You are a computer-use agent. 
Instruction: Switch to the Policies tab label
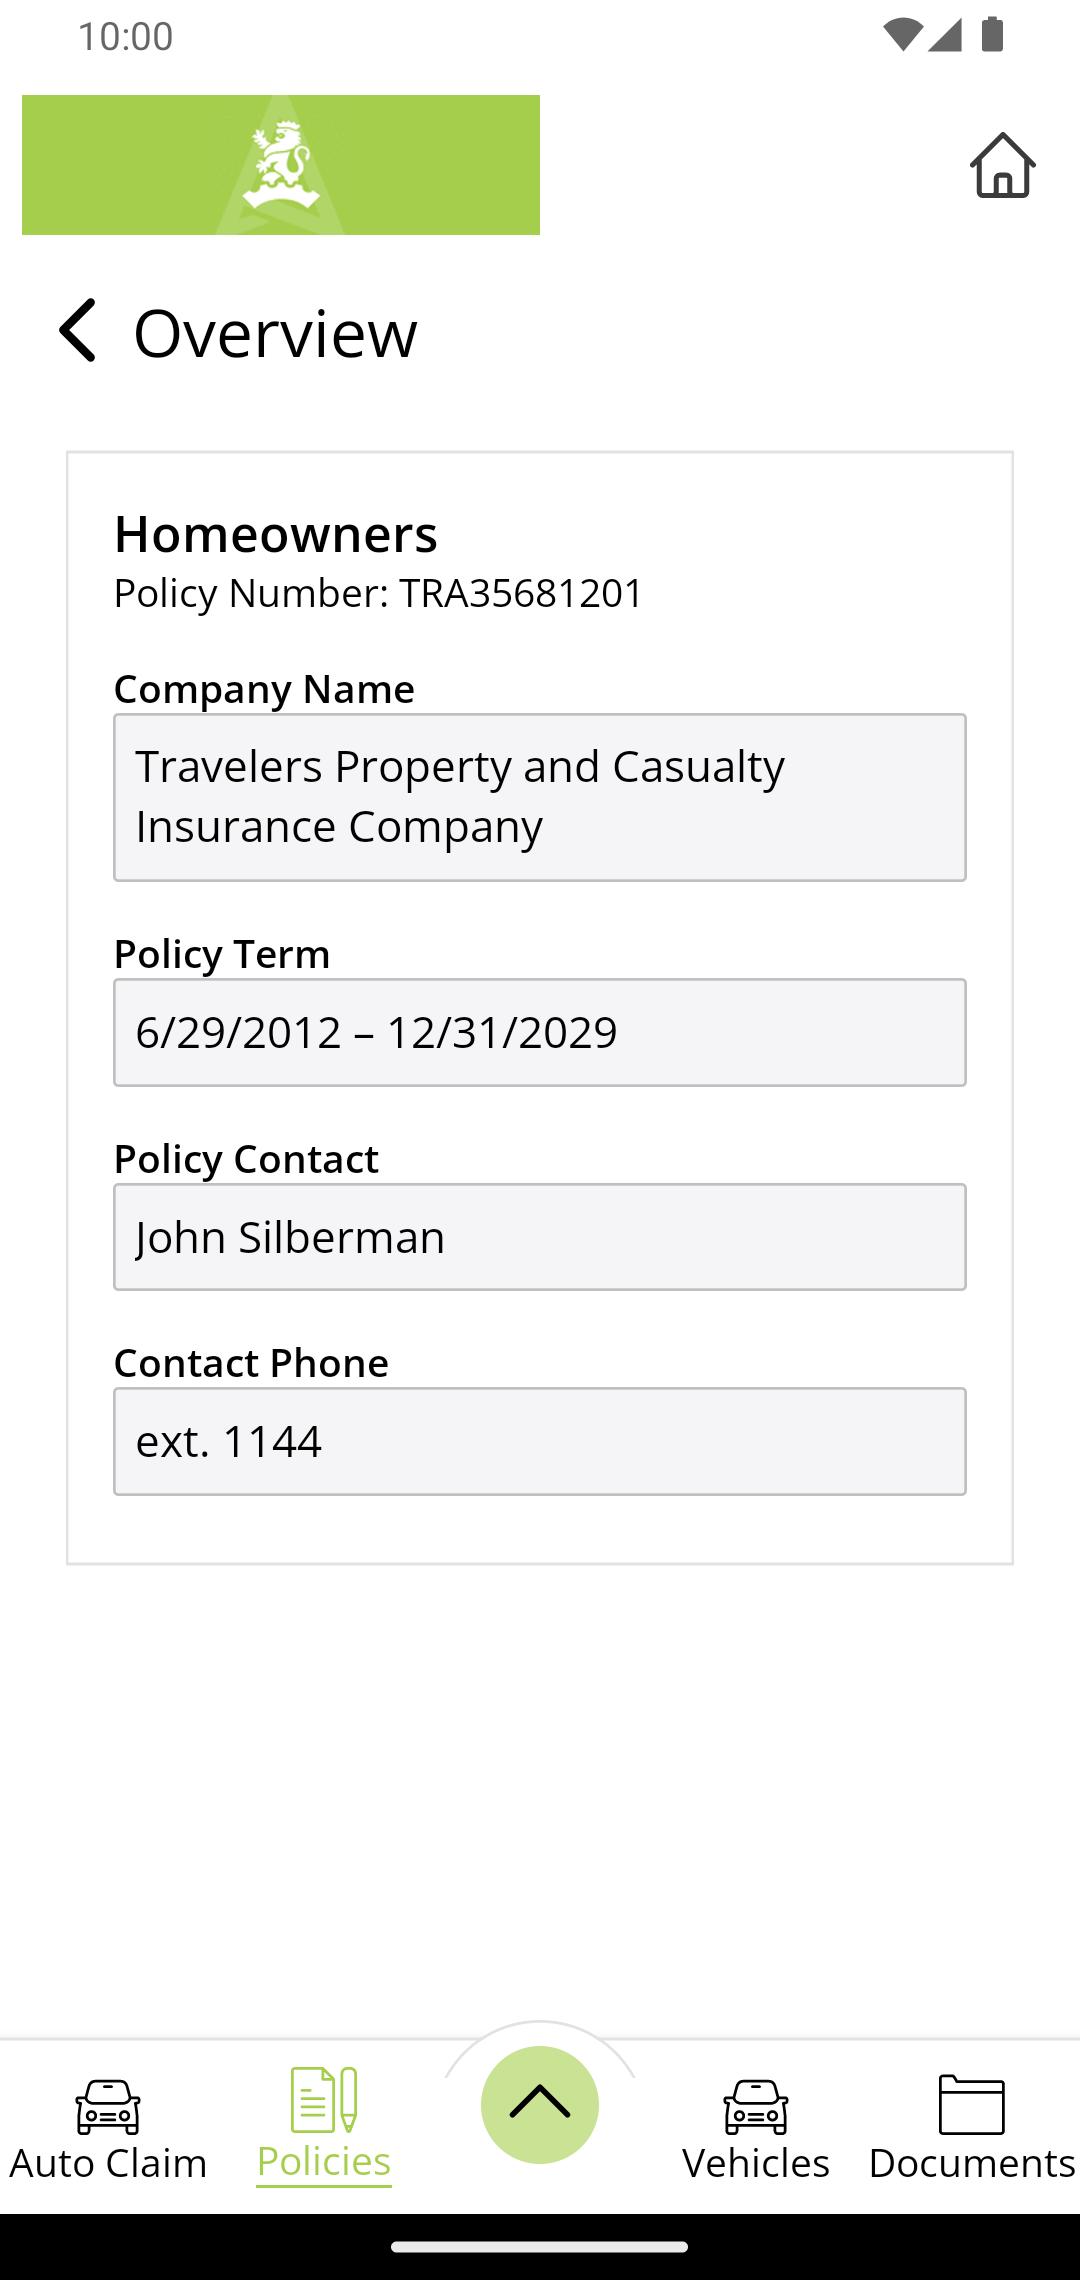[x=324, y=2162]
